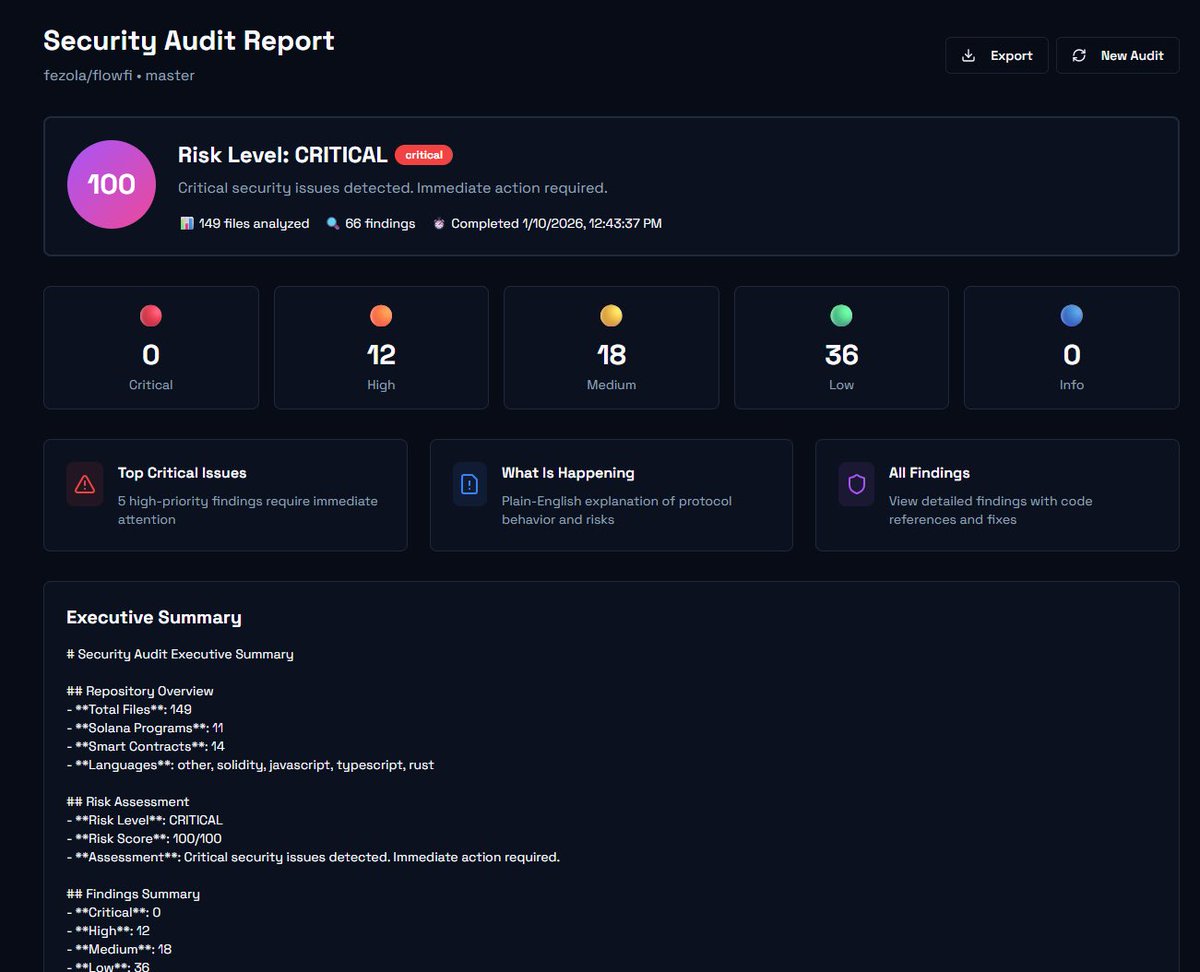The image size is (1200, 972).
Task: Click the bar chart icon beside files analyzed
Action: [186, 224]
